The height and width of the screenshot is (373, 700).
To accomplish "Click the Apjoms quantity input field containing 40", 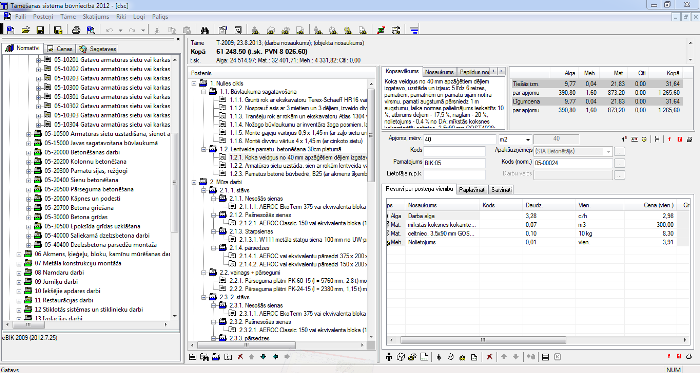I will pyautogui.click(x=459, y=140).
